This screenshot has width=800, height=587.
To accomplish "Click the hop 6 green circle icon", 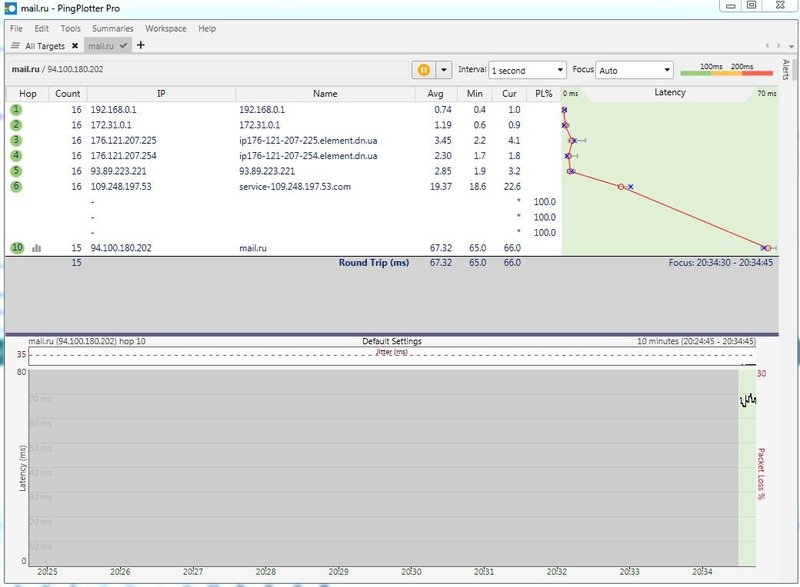I will pos(16,186).
